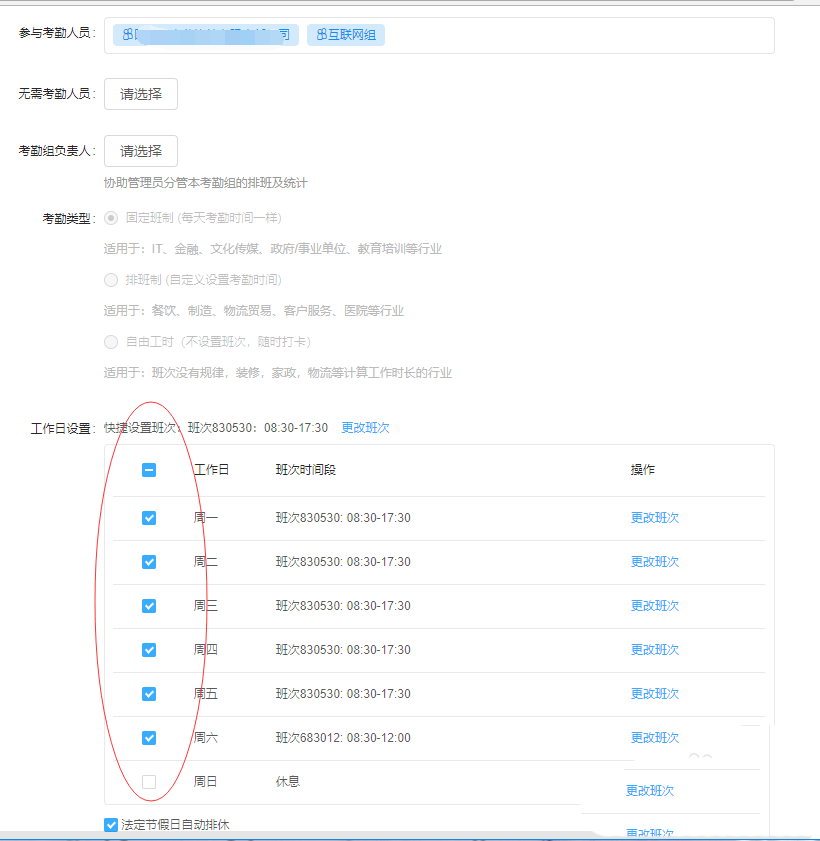Open 请选择 for 考勤组负责人
The width and height of the screenshot is (820, 841).
click(x=140, y=151)
